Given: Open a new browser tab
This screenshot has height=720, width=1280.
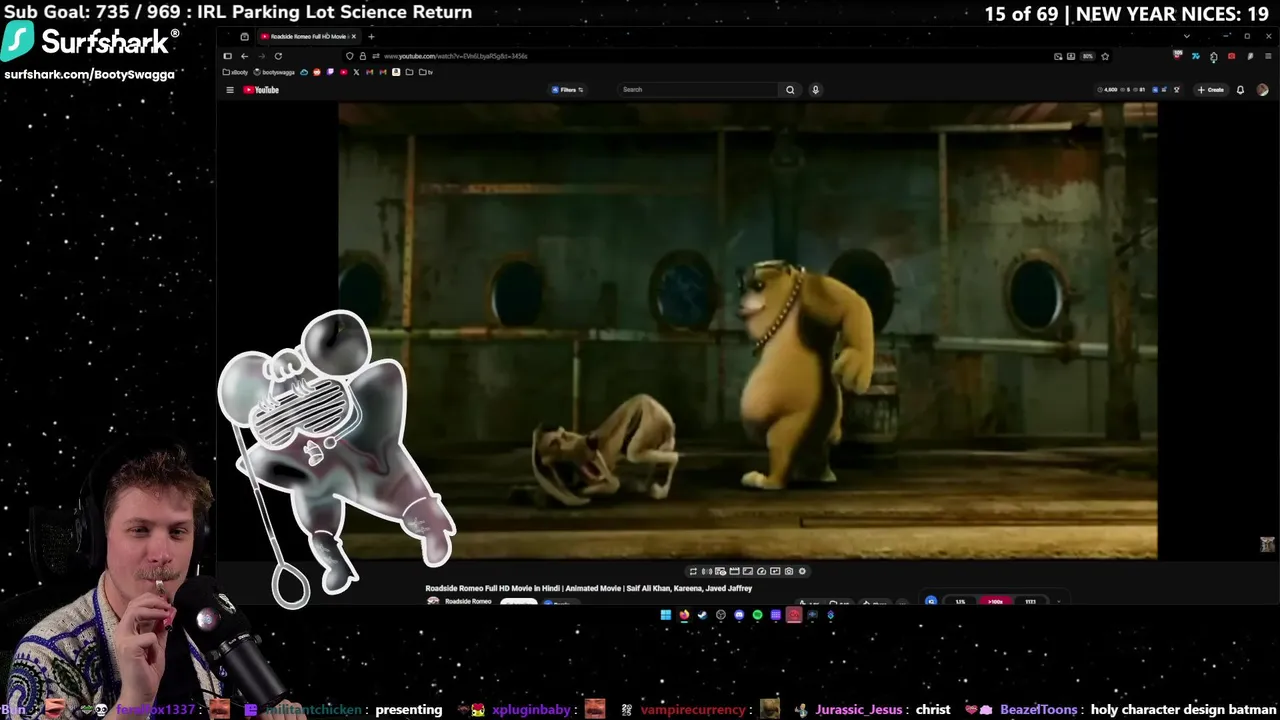Looking at the screenshot, I should click(371, 37).
